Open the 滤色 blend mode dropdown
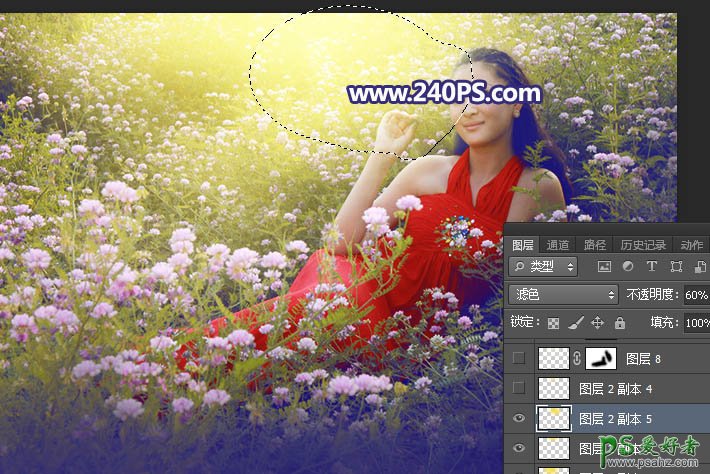 click(563, 295)
